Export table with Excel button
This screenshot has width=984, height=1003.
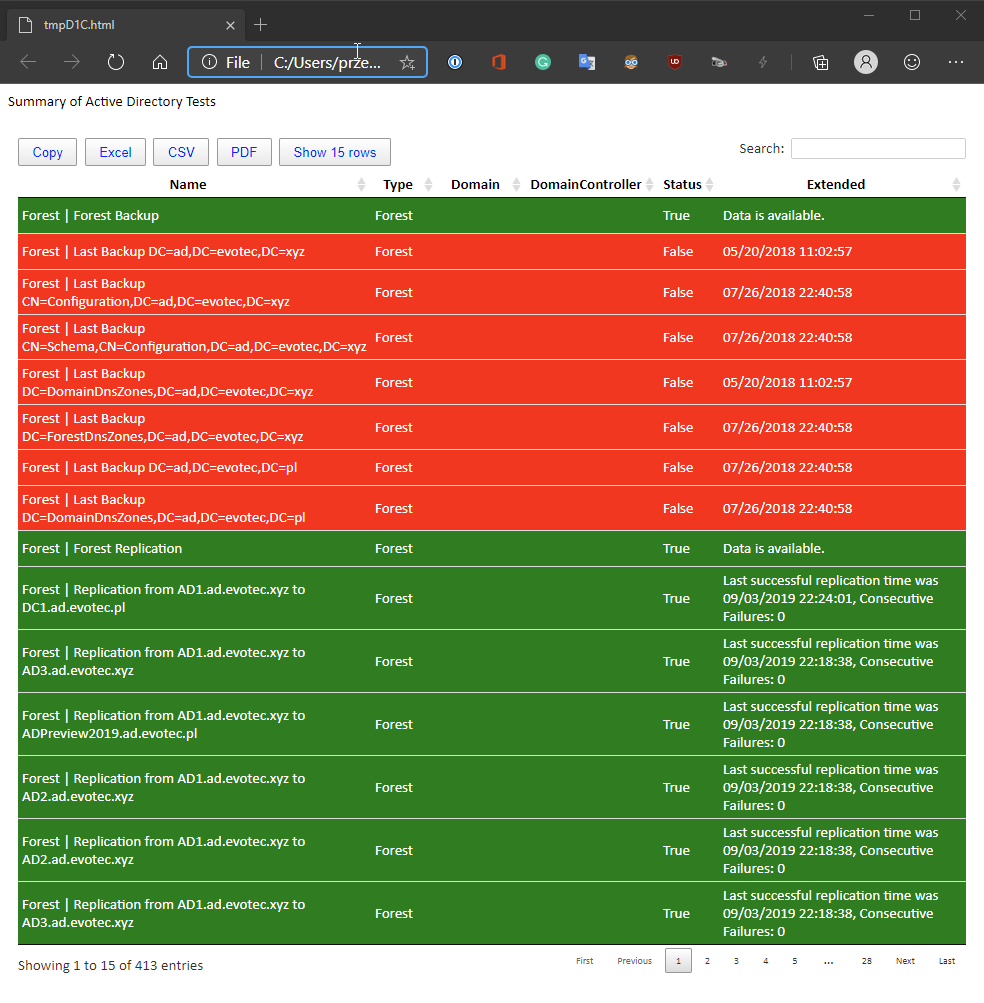coord(115,152)
